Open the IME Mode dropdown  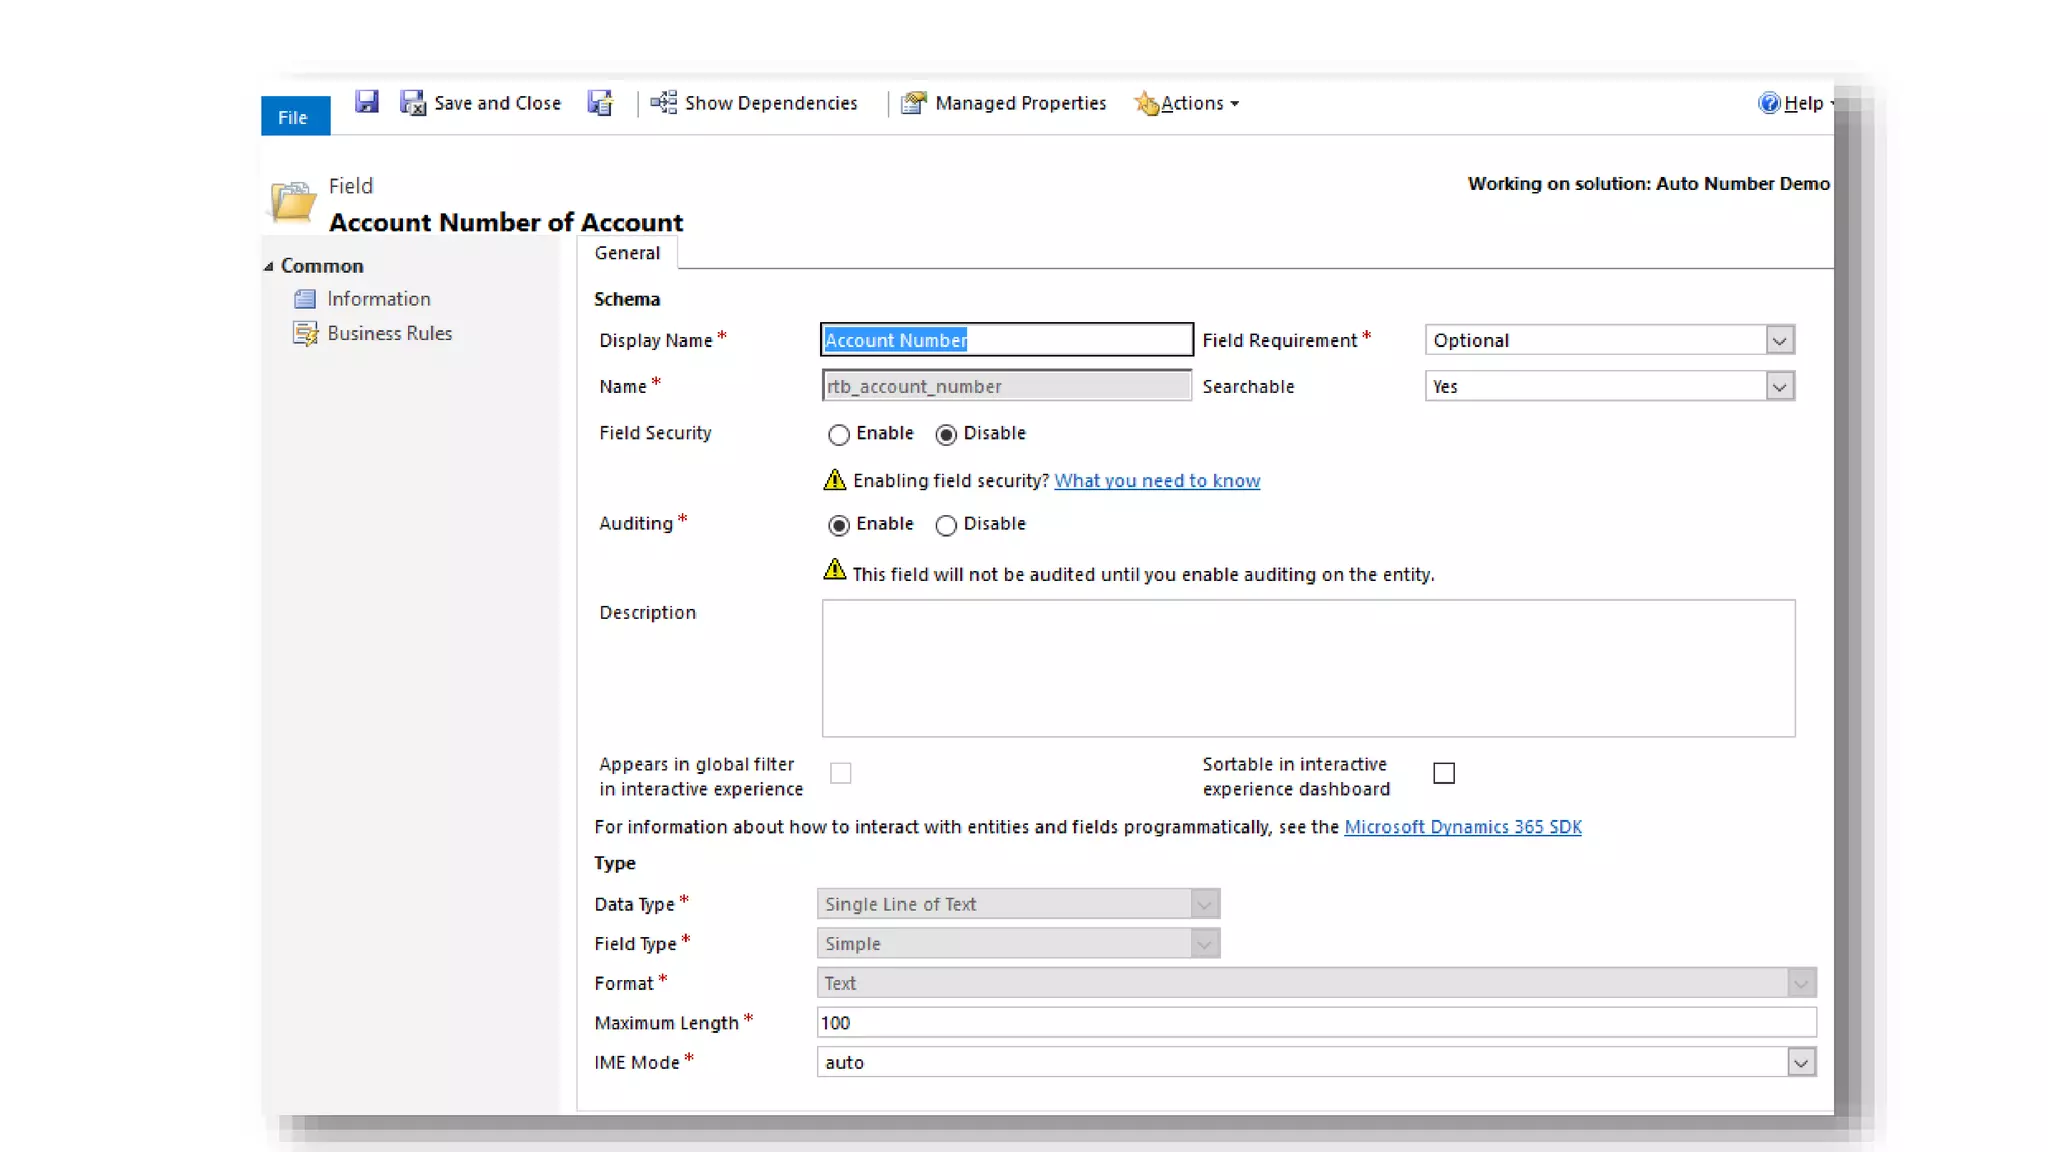pos(1801,1062)
